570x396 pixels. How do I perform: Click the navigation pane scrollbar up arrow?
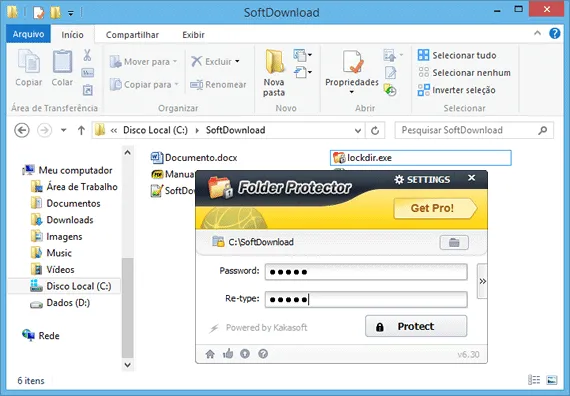pyautogui.click(x=128, y=152)
